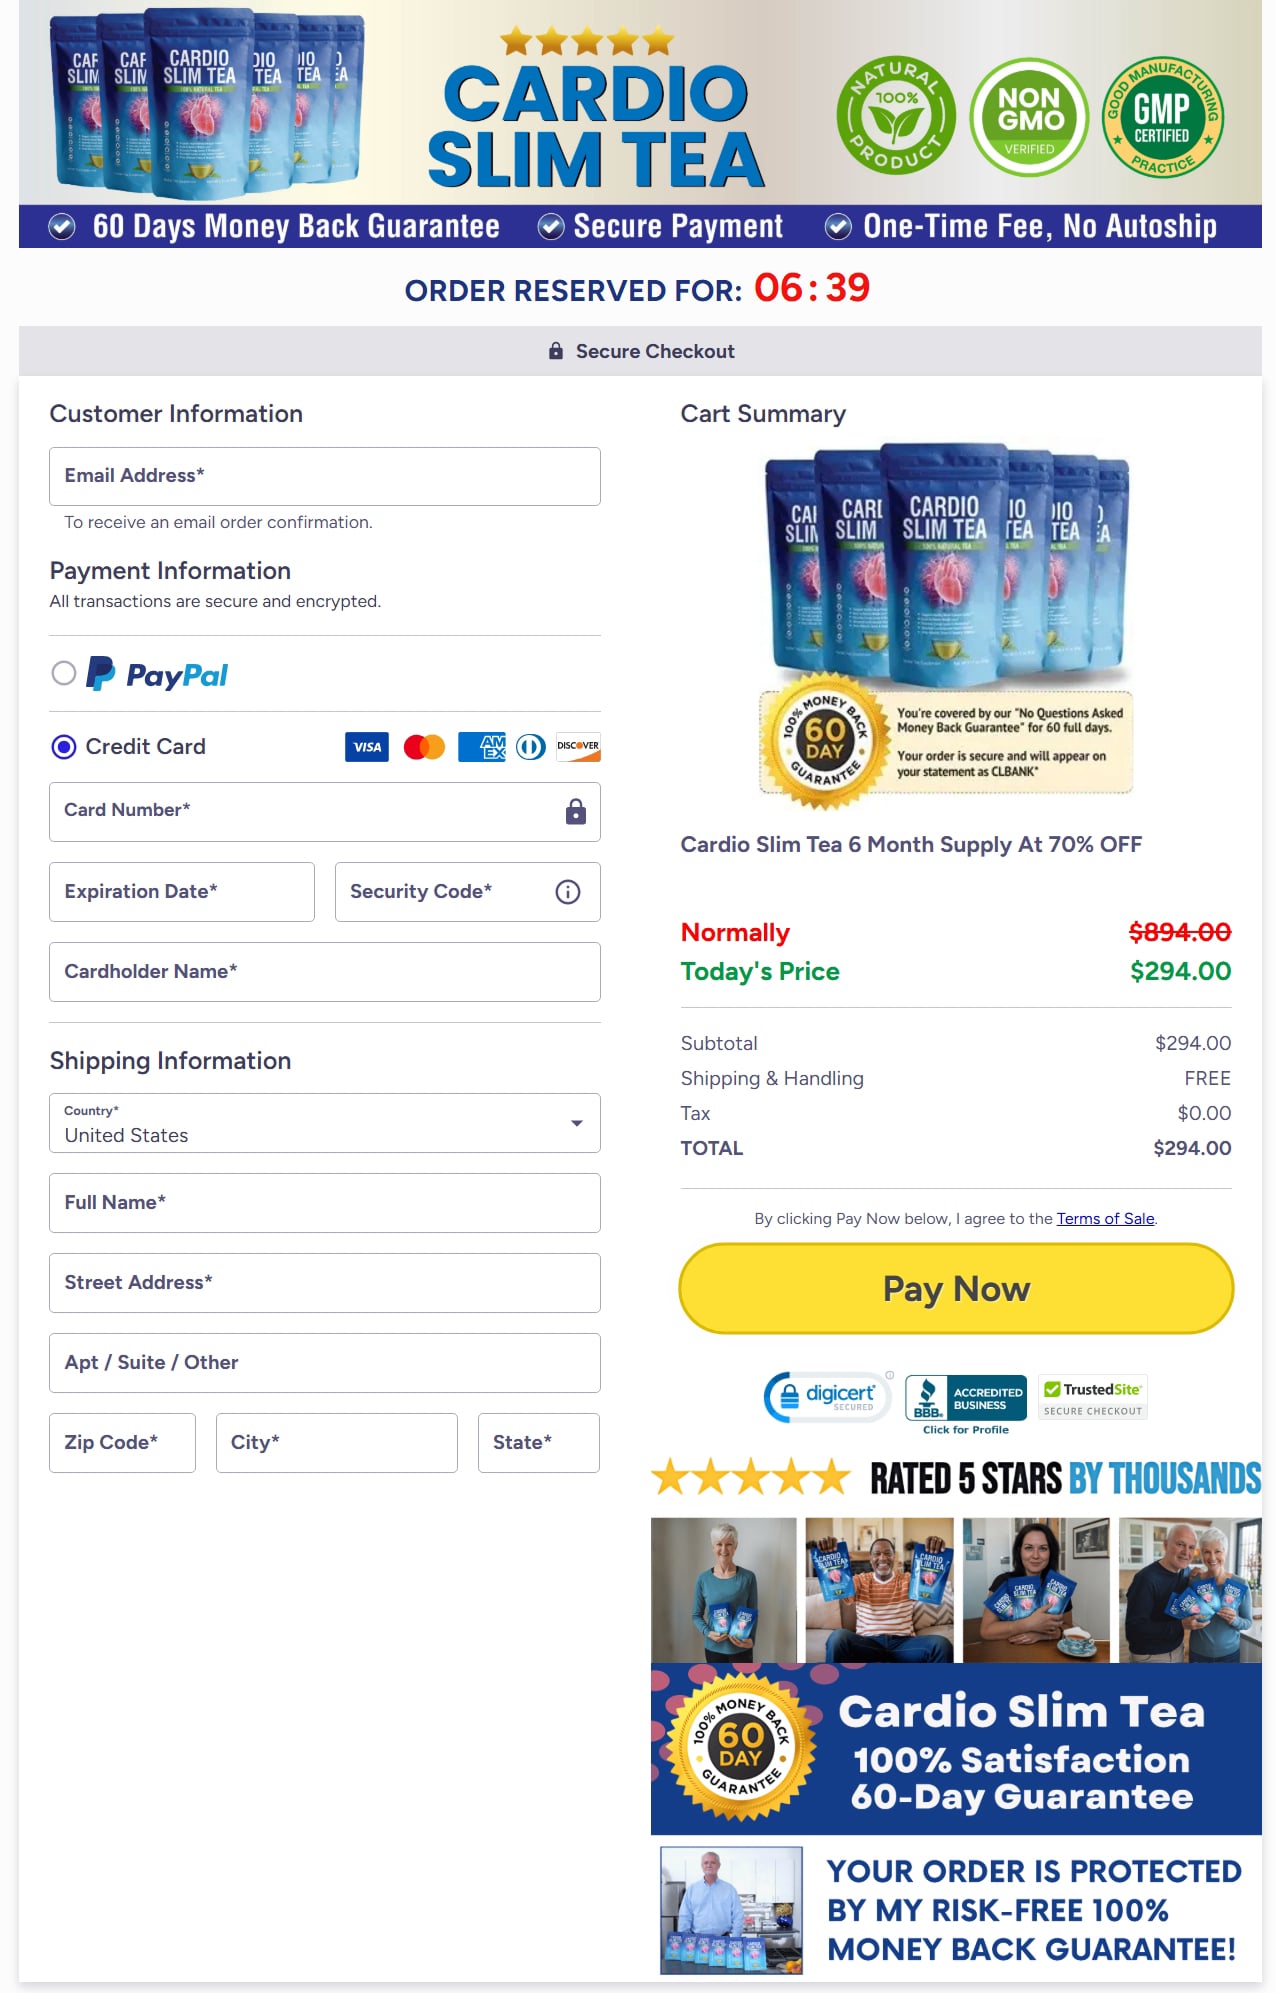
Task: Click the Discover card logo
Action: (578, 747)
